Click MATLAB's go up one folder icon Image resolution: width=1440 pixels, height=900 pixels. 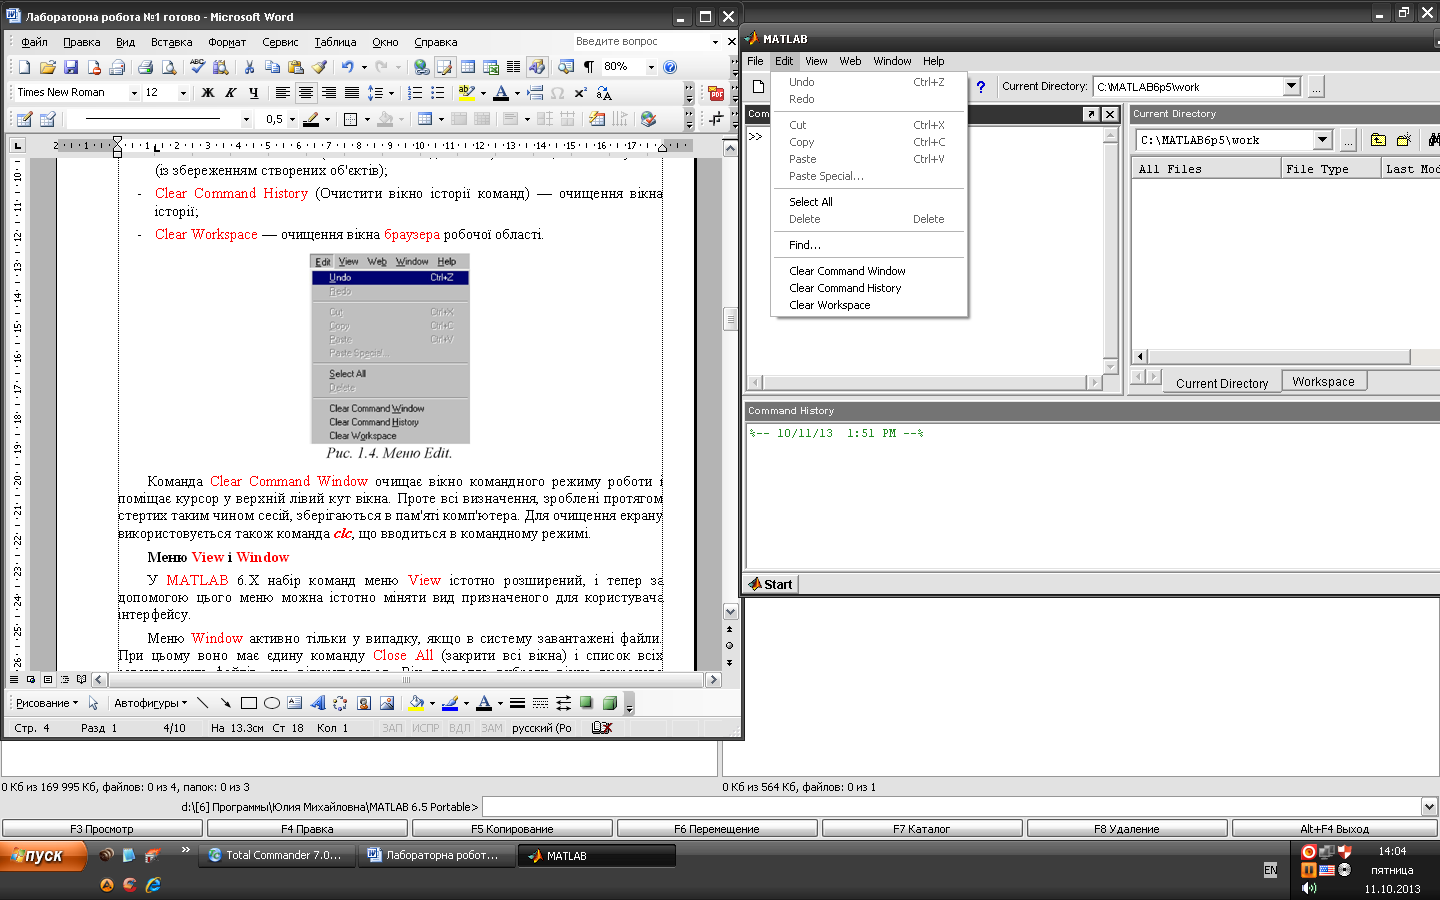(1378, 140)
